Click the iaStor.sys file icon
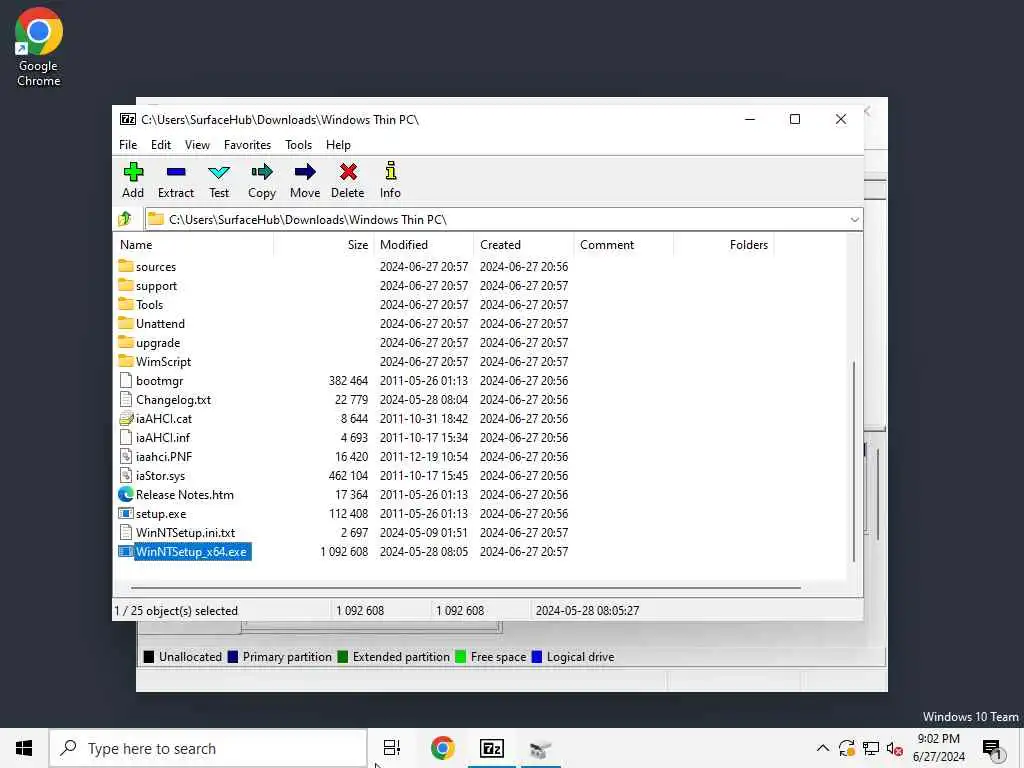The image size is (1024, 768). [x=126, y=475]
